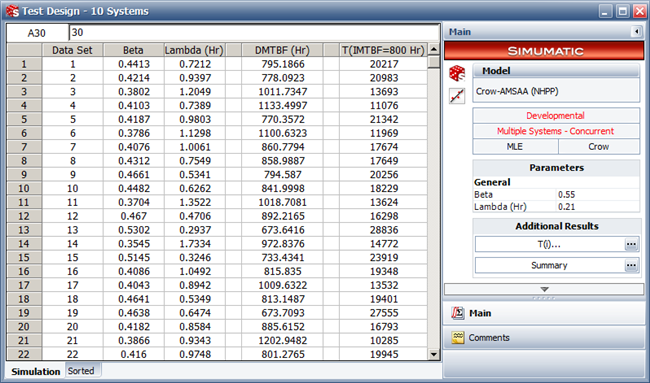Click the scrollbar down arrow
The image size is (650, 383).
[x=434, y=354]
